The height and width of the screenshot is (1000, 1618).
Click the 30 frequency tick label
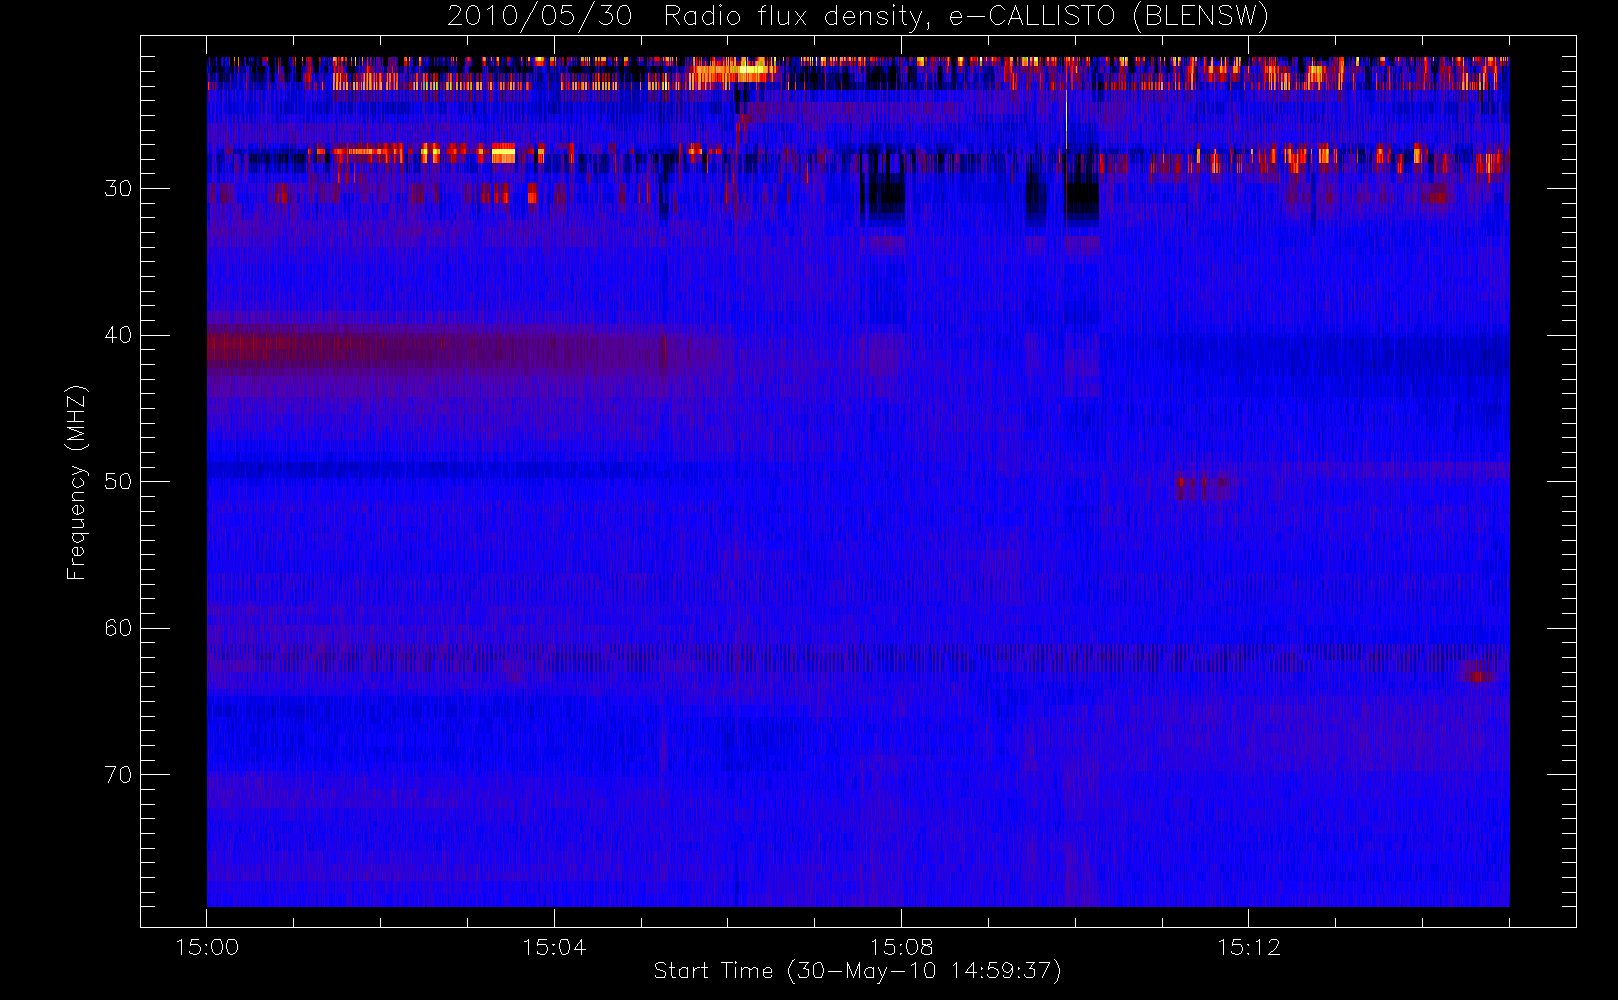pos(118,188)
